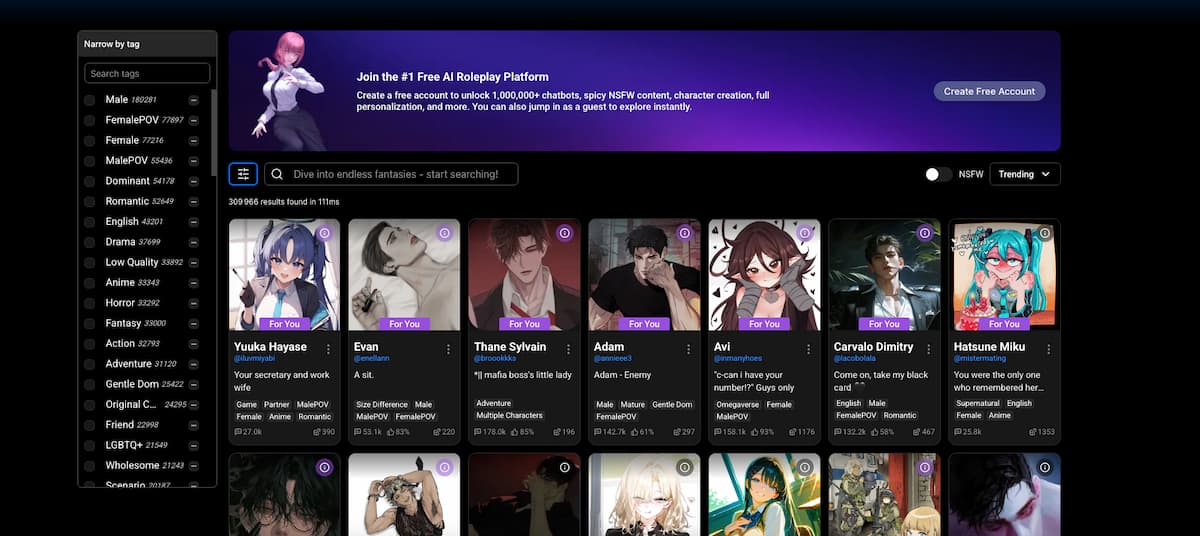Check the FemalePOV tag checkbox

(x=90, y=120)
